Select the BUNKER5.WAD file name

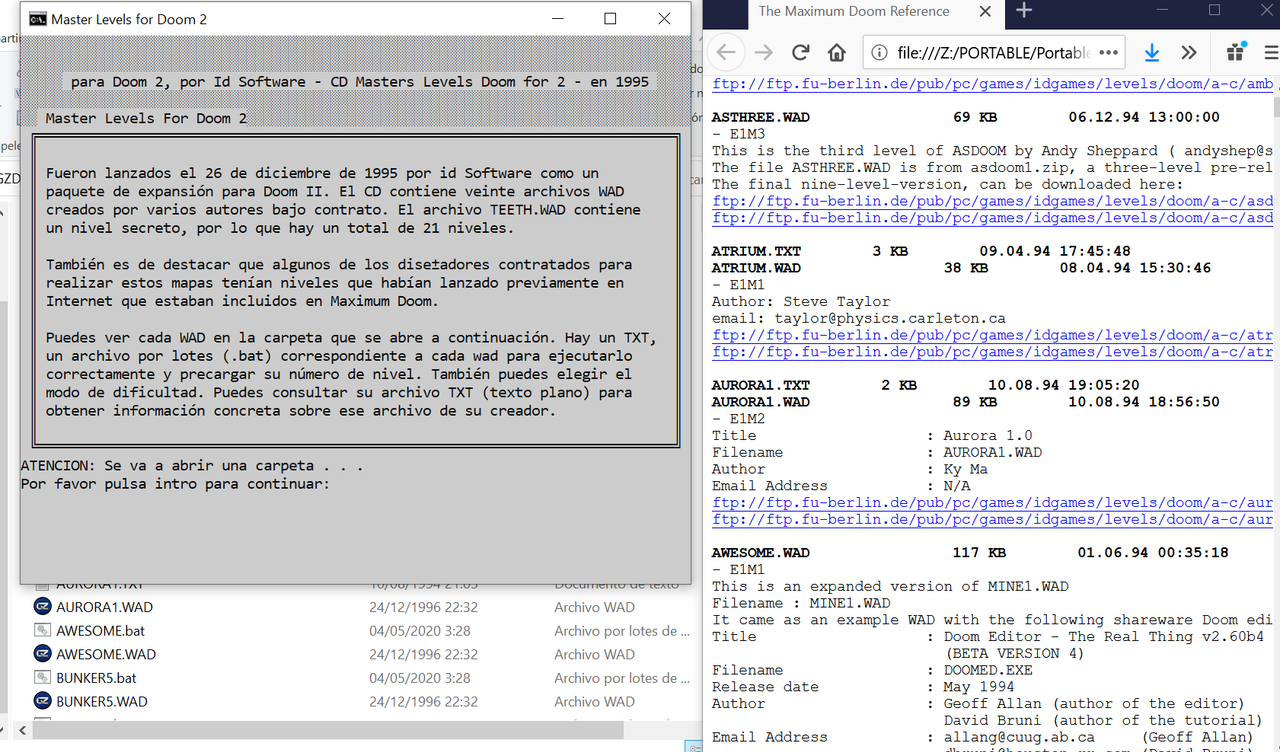(102, 701)
